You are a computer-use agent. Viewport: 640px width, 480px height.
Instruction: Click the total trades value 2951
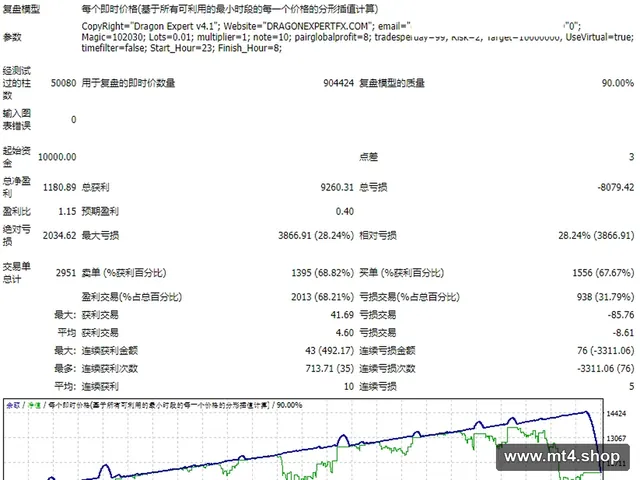(x=66, y=273)
